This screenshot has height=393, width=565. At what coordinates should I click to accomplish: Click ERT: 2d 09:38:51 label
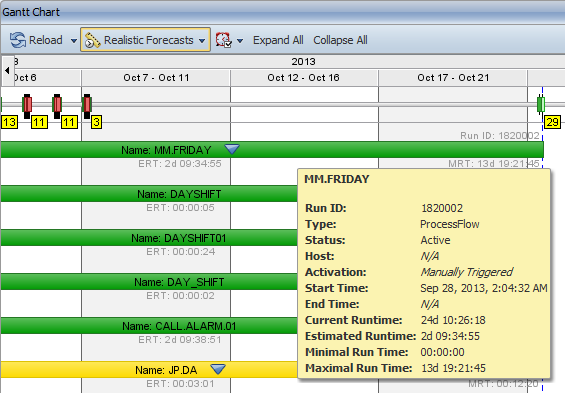[180, 340]
